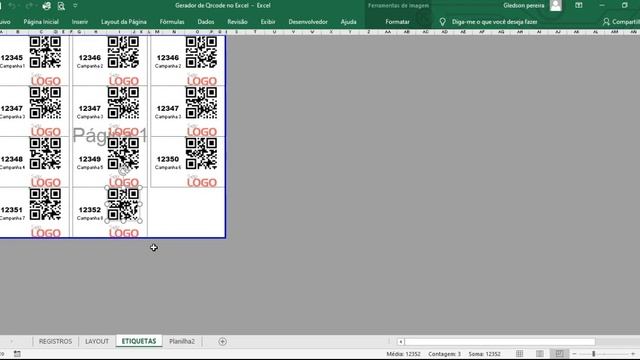The width and height of the screenshot is (640, 360).
Task: Customize the quick access toolbar dropdown
Action: point(75,5)
